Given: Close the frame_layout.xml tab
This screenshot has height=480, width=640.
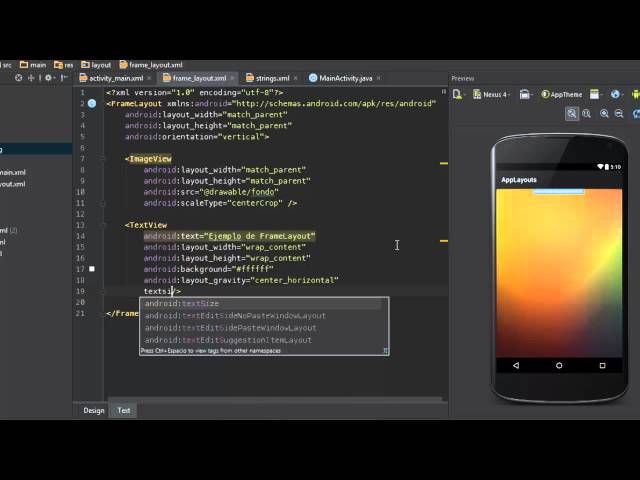Looking at the screenshot, I should [x=232, y=78].
